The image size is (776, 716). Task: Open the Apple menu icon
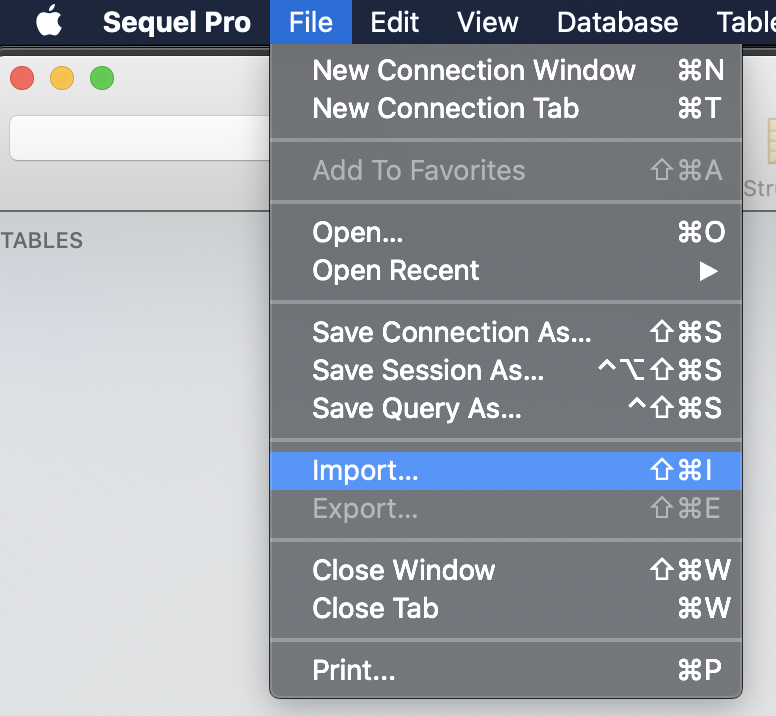coord(49,21)
